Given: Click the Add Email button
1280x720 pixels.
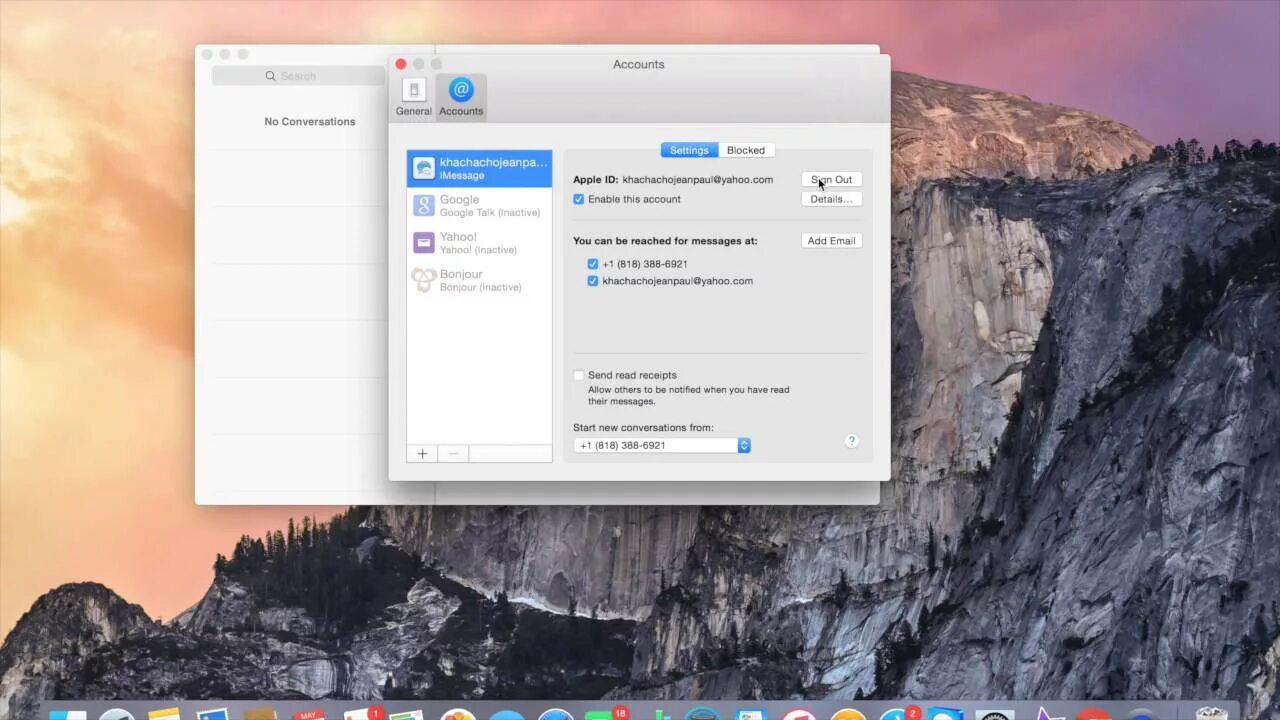Looking at the screenshot, I should pyautogui.click(x=832, y=241).
